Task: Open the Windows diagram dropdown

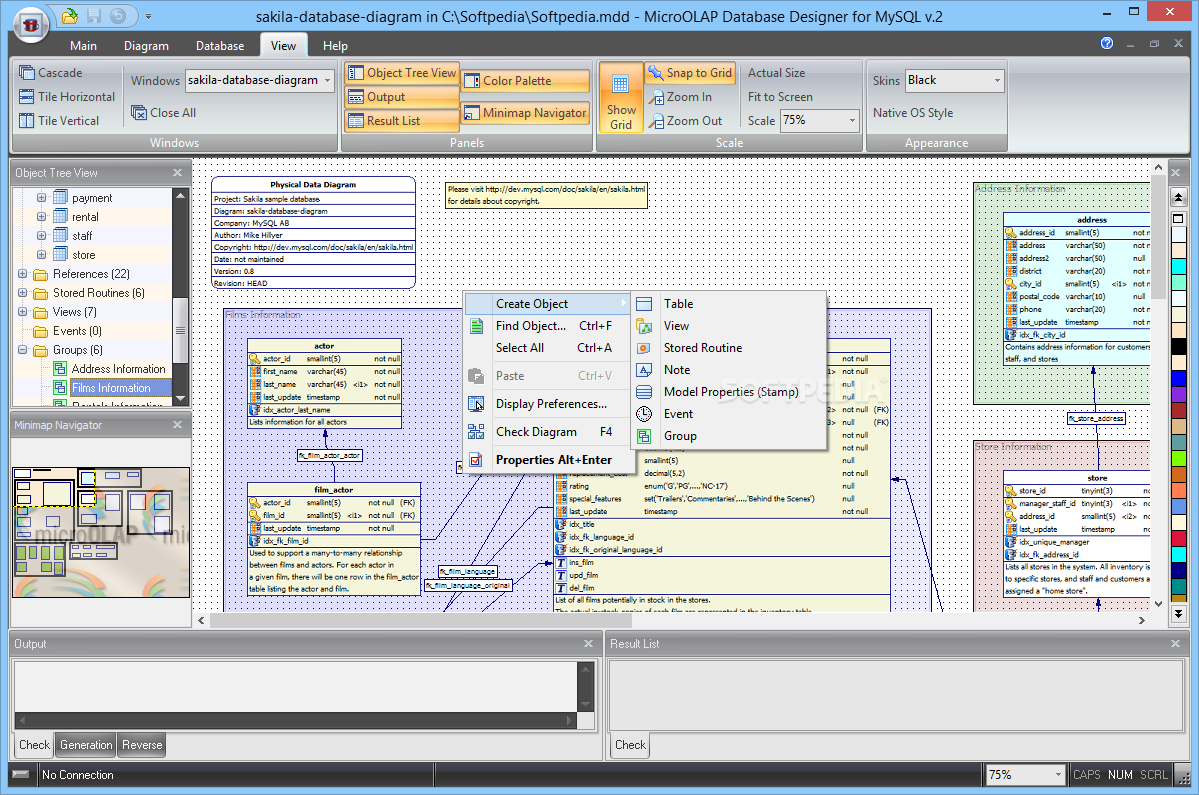Action: pyautogui.click(x=327, y=80)
